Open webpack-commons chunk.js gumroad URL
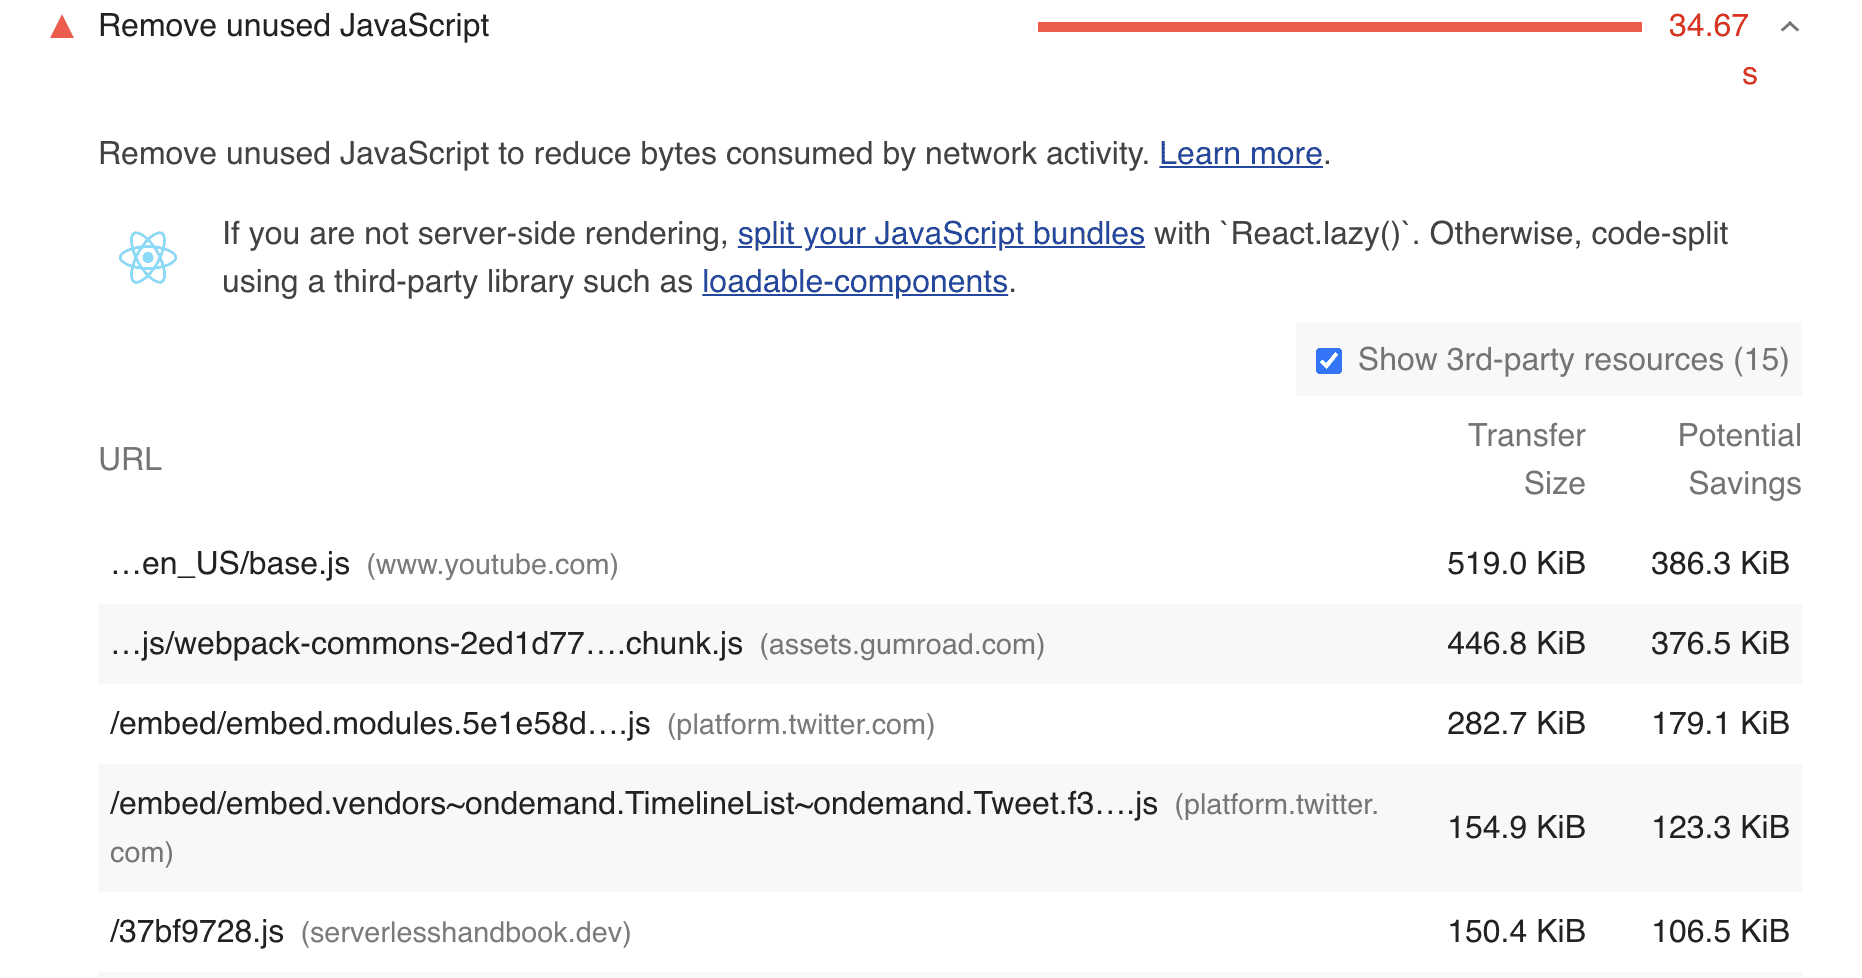This screenshot has width=1862, height=978. click(x=427, y=644)
